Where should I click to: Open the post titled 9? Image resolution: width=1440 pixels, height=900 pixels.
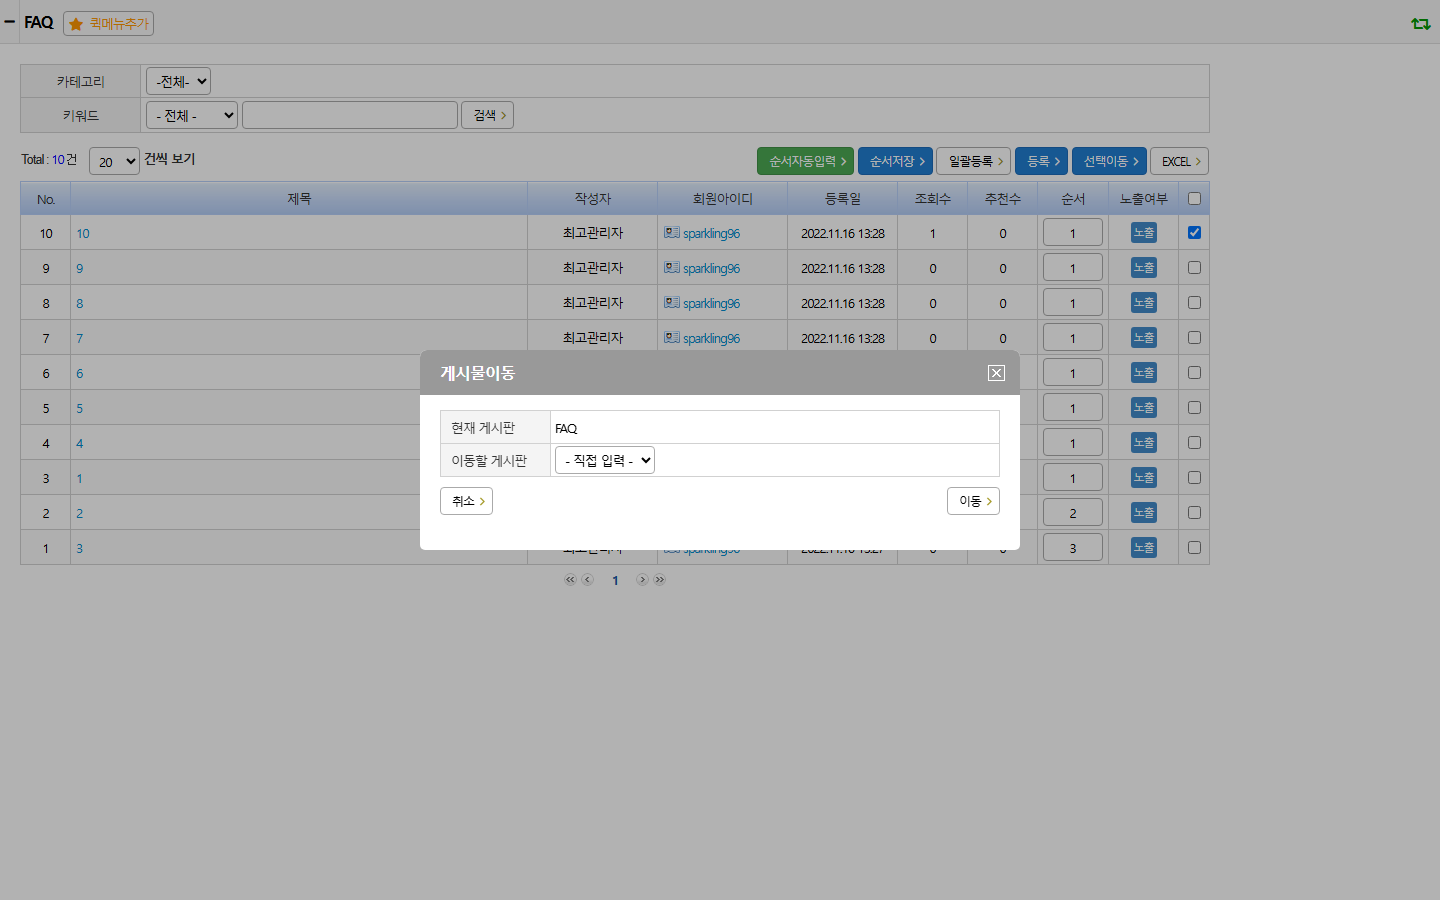(80, 268)
